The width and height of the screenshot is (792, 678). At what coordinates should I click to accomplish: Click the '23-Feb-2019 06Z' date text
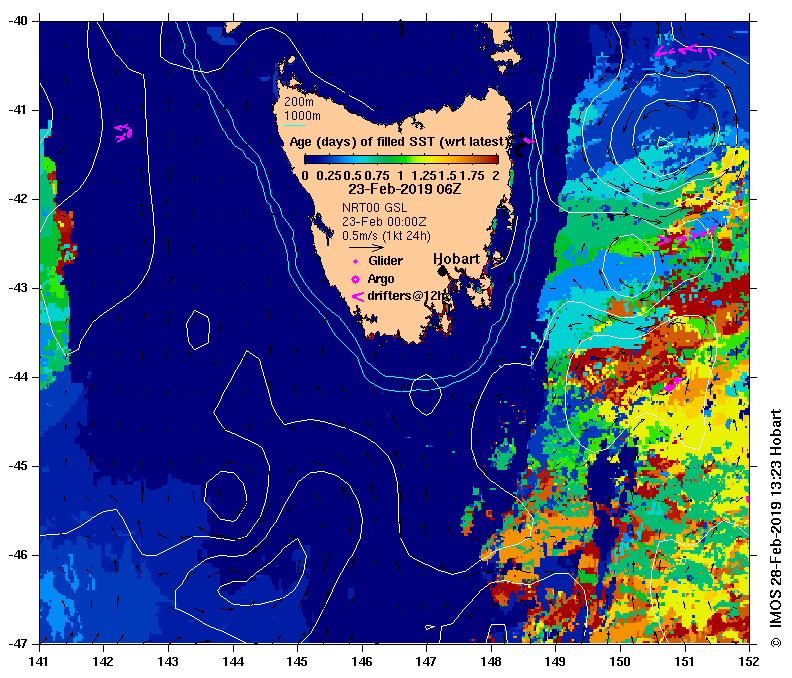click(x=405, y=189)
